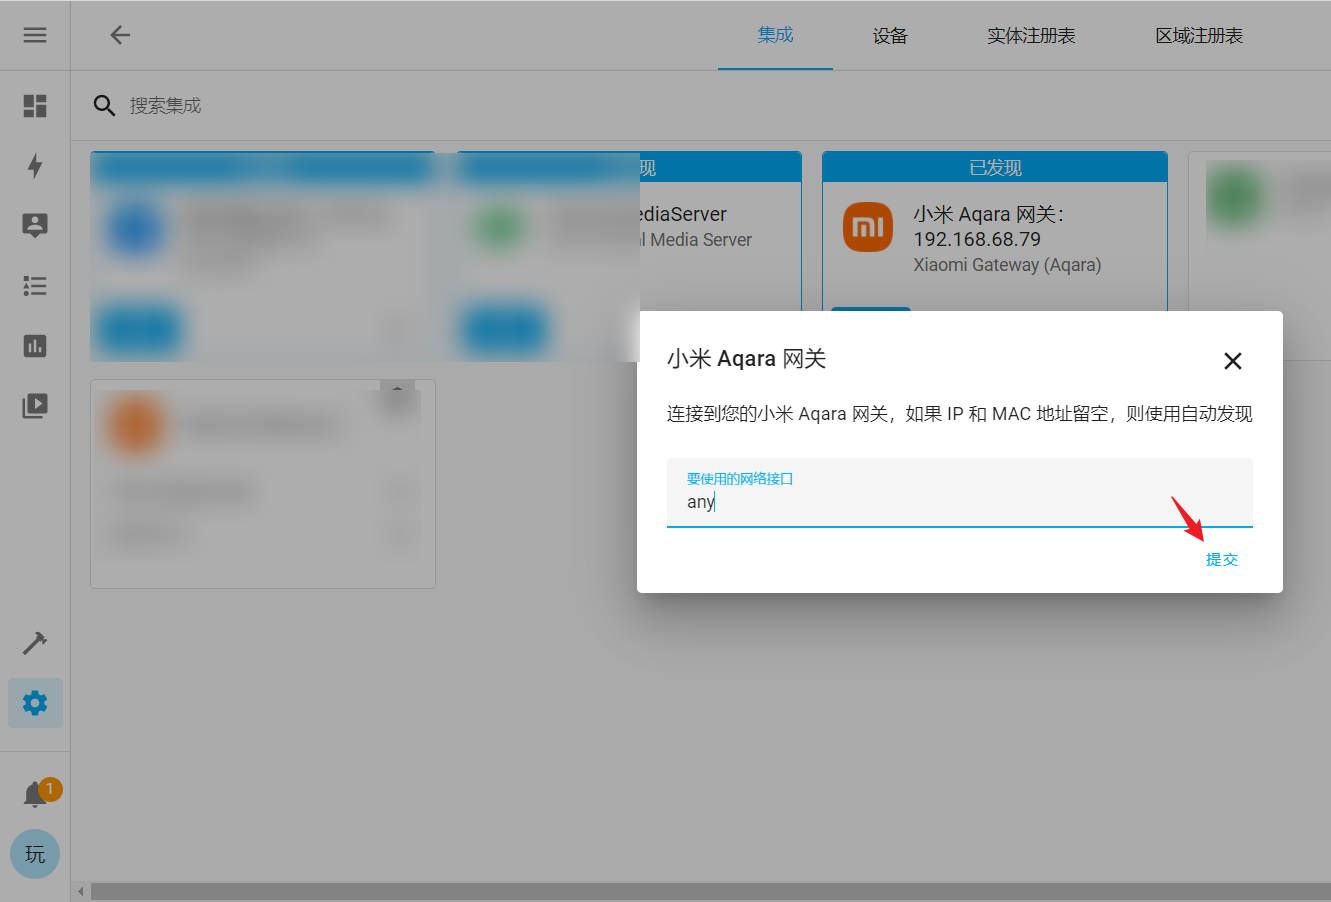
Task: Go back with the arrow icon
Action: coord(120,35)
